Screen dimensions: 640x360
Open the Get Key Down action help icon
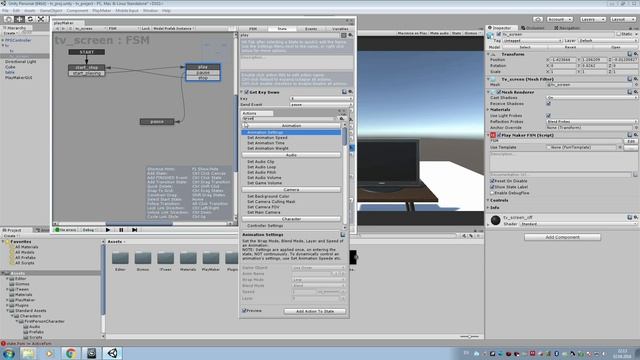click(344, 92)
